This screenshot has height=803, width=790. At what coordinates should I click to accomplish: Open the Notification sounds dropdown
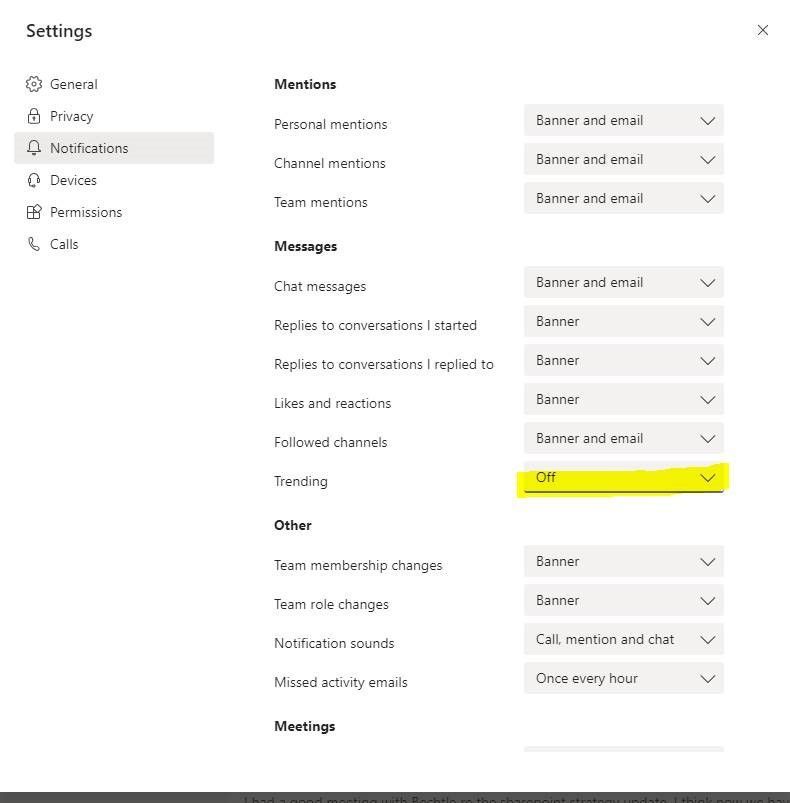[624, 639]
